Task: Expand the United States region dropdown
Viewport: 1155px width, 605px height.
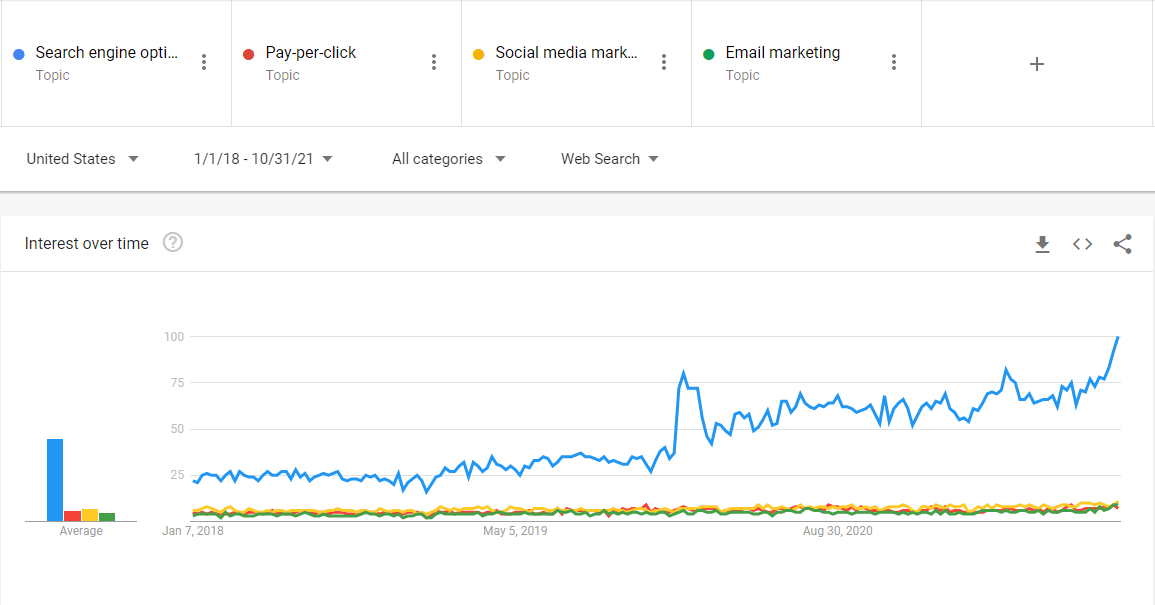Action: pyautogui.click(x=82, y=159)
